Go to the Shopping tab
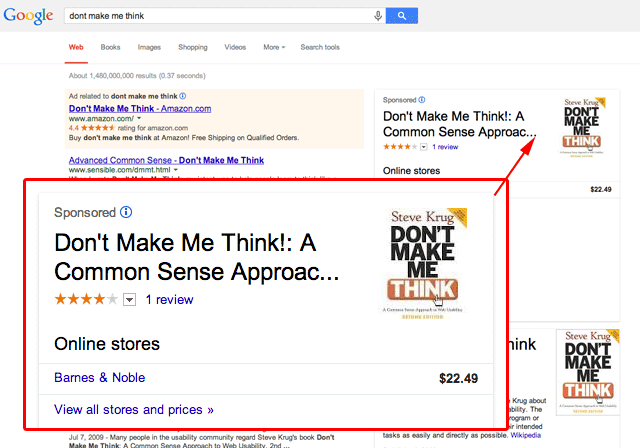The height and width of the screenshot is (448, 640). (x=193, y=47)
